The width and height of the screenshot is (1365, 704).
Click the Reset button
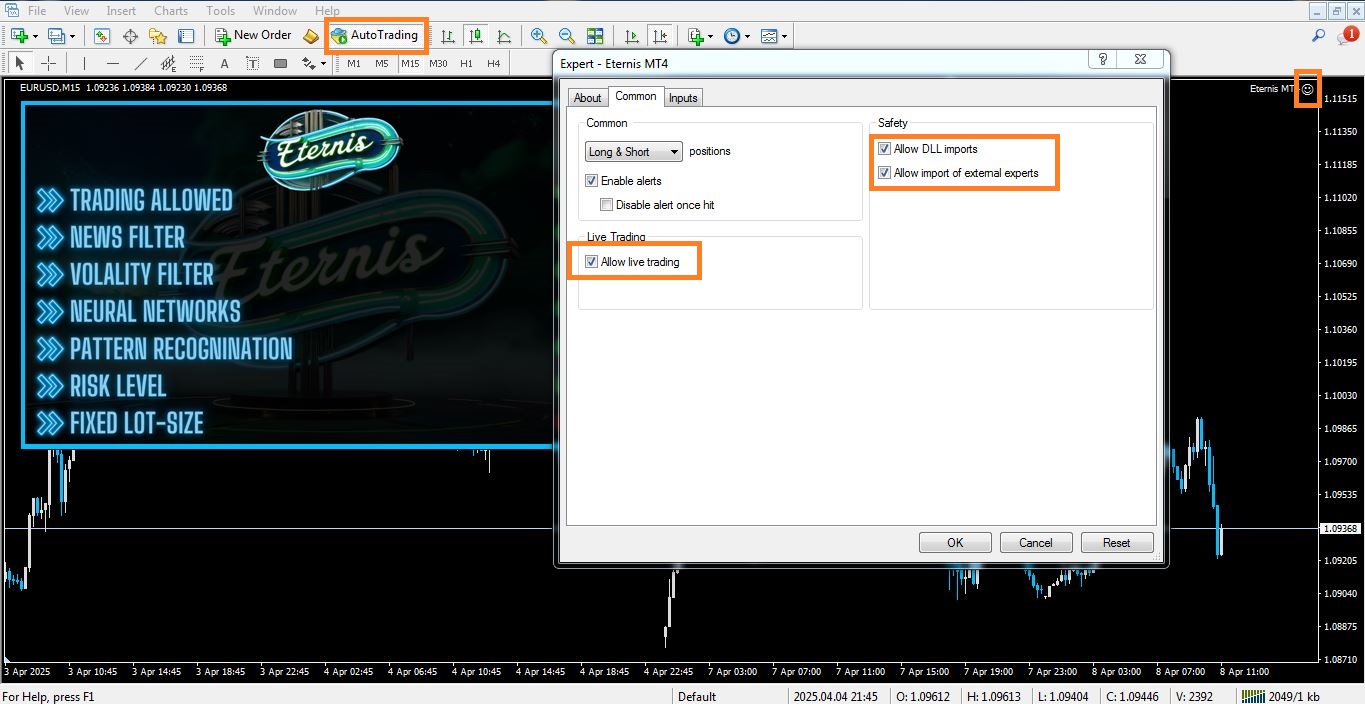coord(1116,543)
